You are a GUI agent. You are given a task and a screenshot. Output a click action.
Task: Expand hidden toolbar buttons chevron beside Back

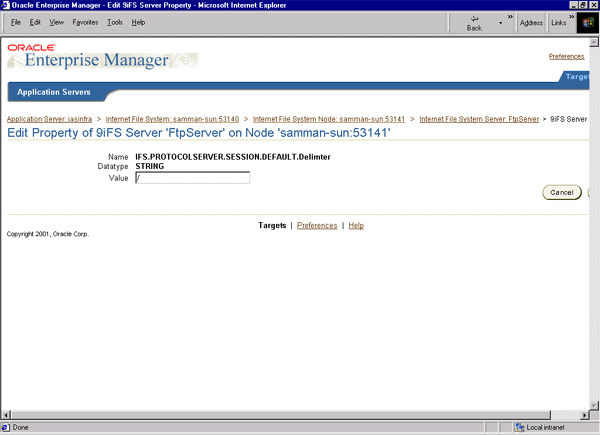point(510,16)
